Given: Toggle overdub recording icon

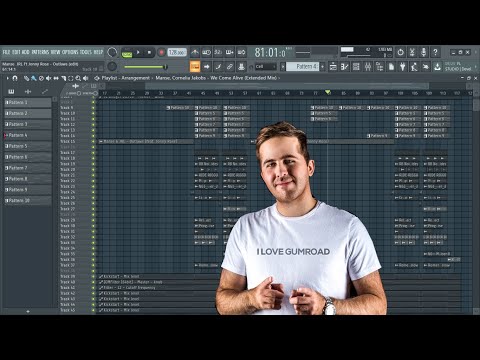Looking at the screenshot, I should [230, 52].
